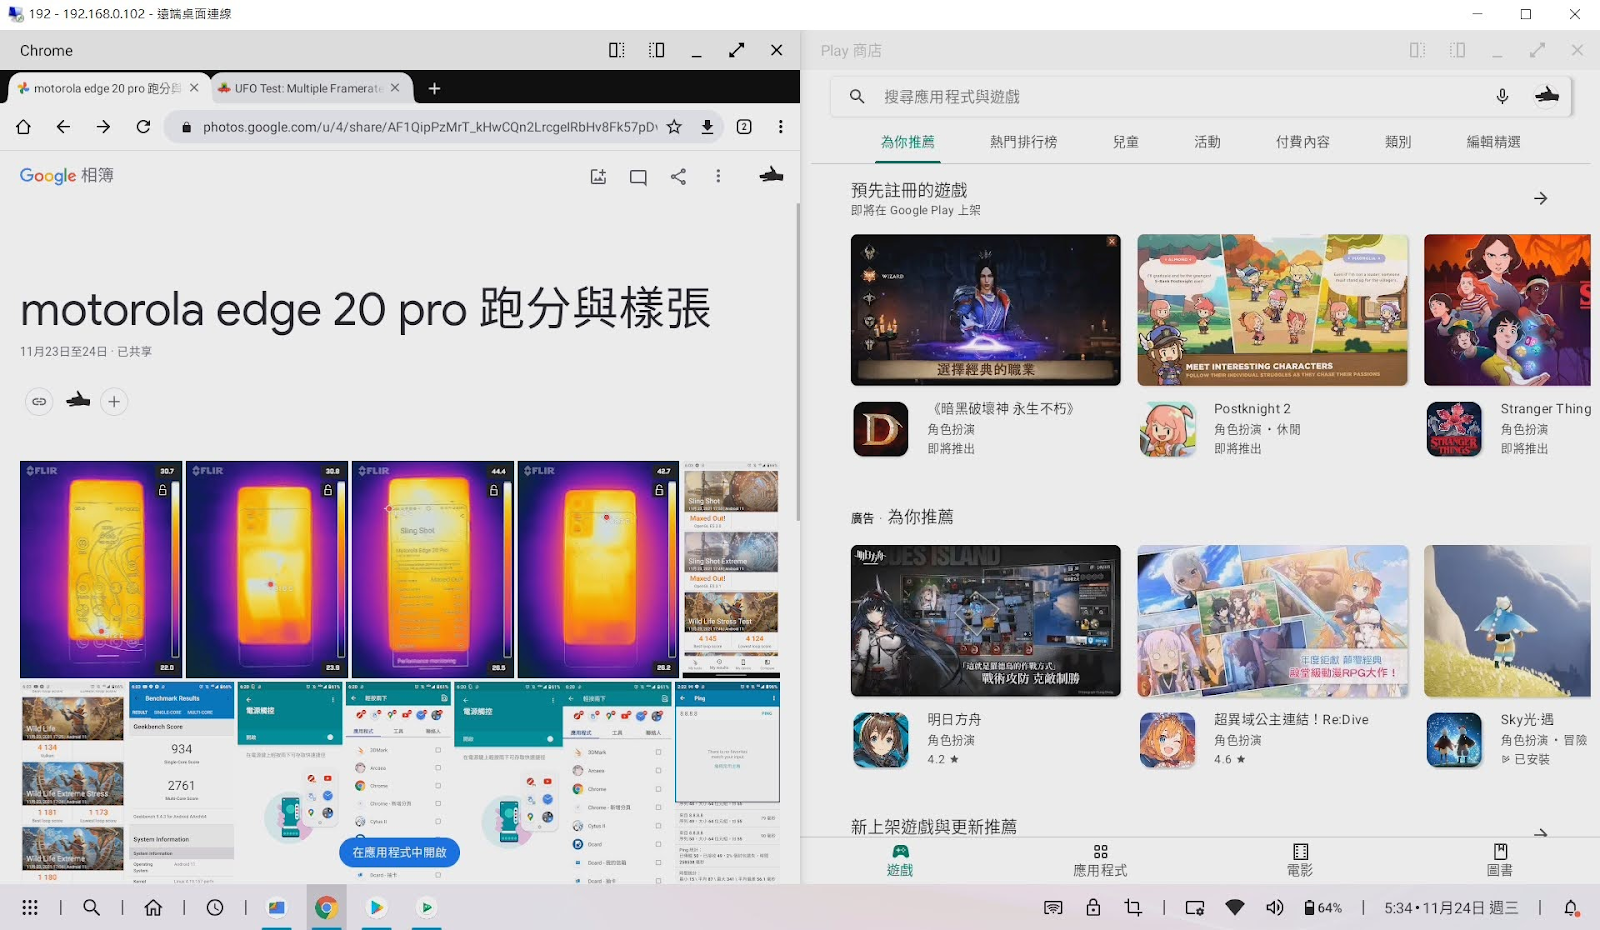The image size is (1600, 930).
Task: Start voice search in Play Store
Action: 1502,96
